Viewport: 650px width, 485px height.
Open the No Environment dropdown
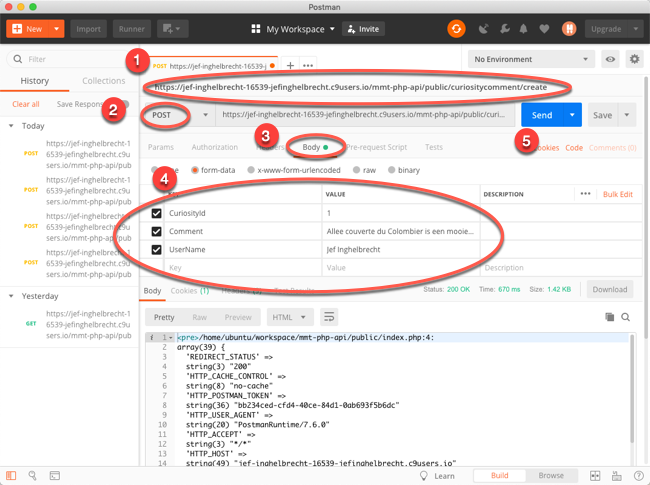[x=531, y=59]
